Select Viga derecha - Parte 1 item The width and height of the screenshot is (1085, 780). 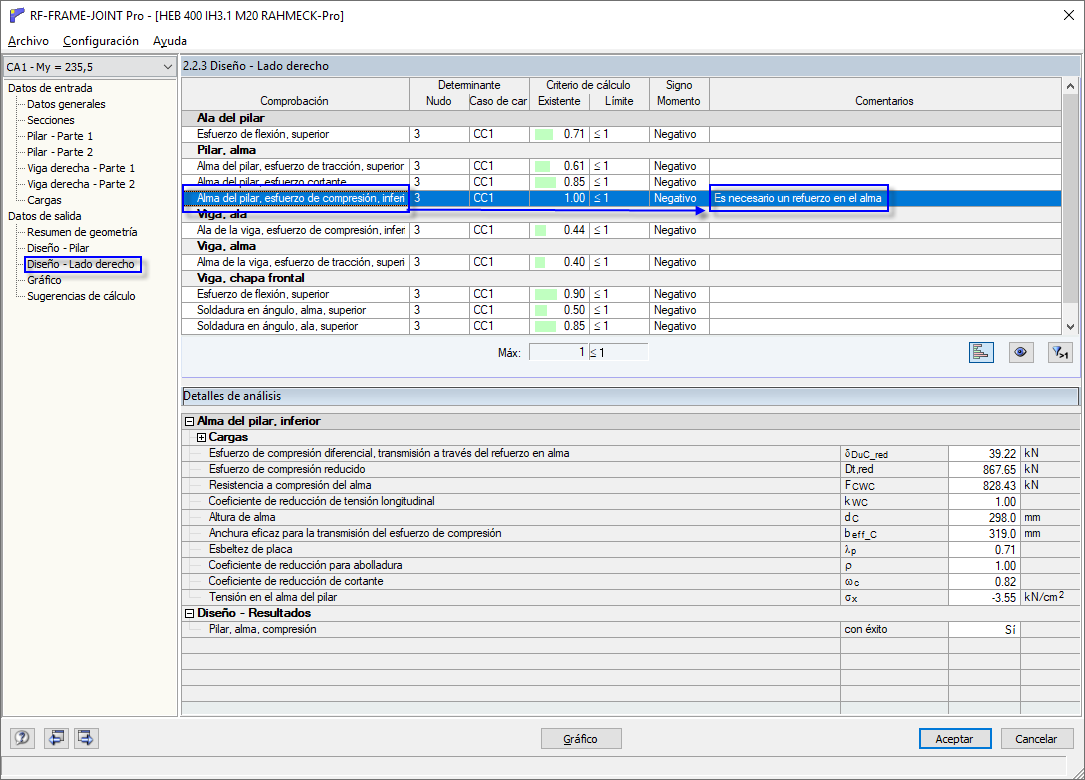(81, 167)
